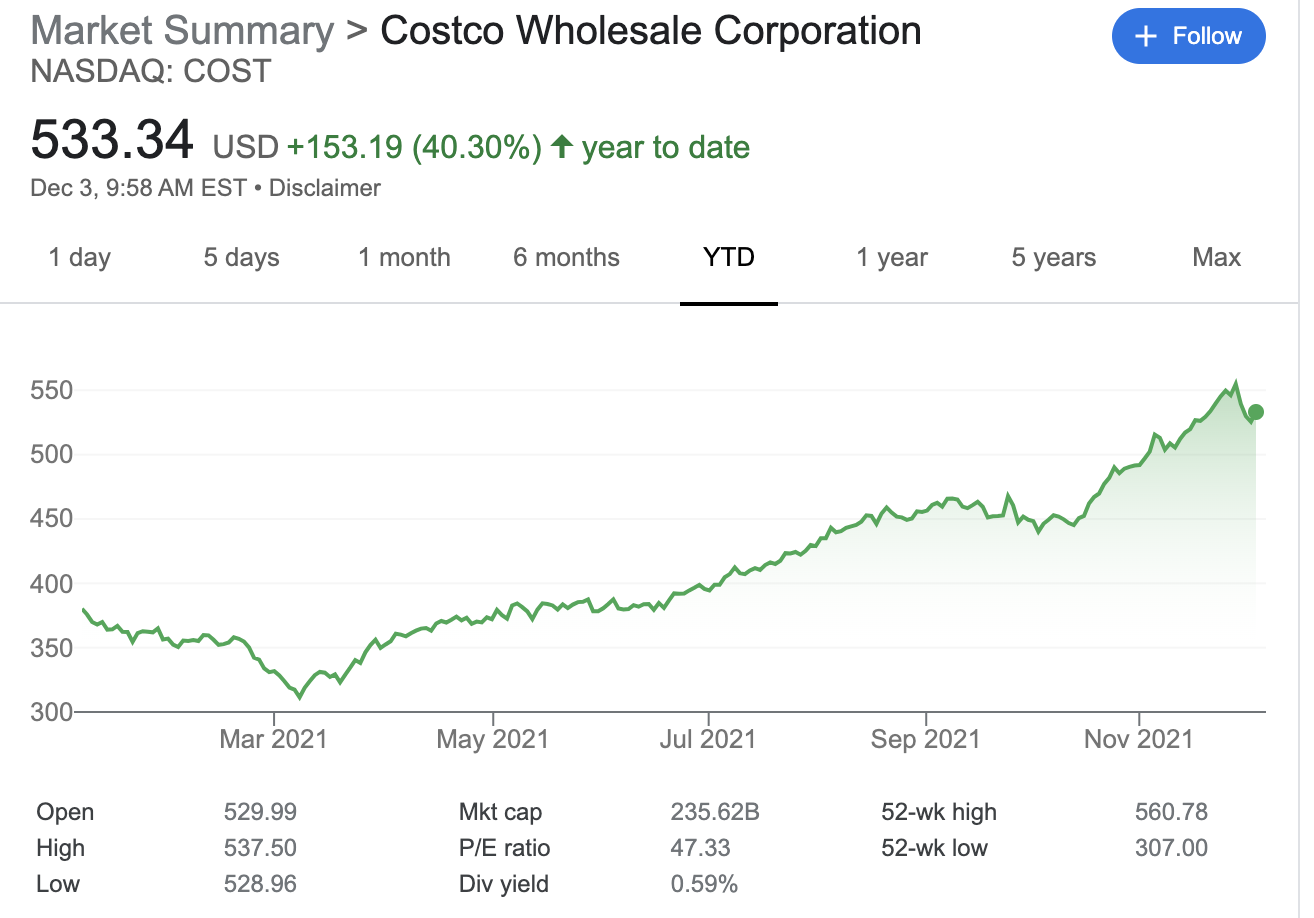The width and height of the screenshot is (1314, 918).
Task: Click the 52-wk low value 307.00
Action: 1171,848
